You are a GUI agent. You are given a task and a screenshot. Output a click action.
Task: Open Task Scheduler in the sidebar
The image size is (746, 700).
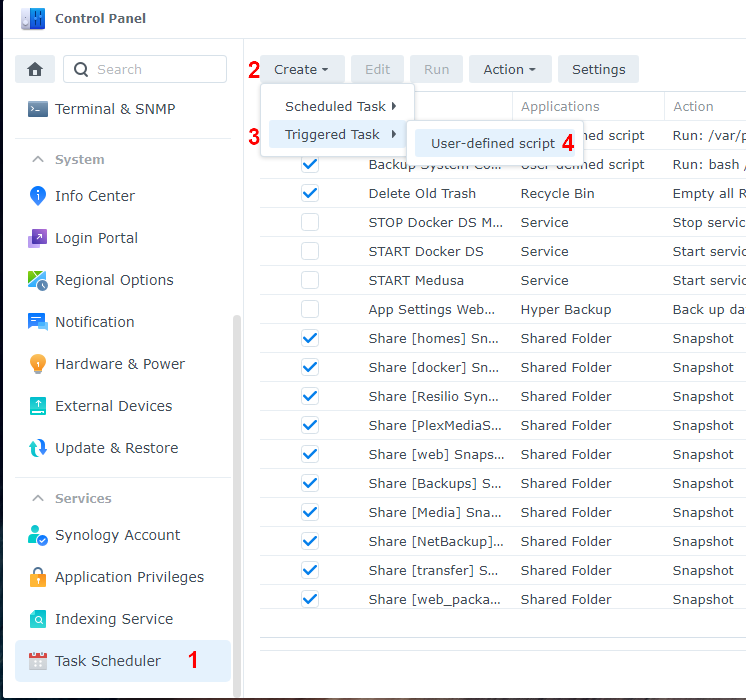[x=108, y=661]
